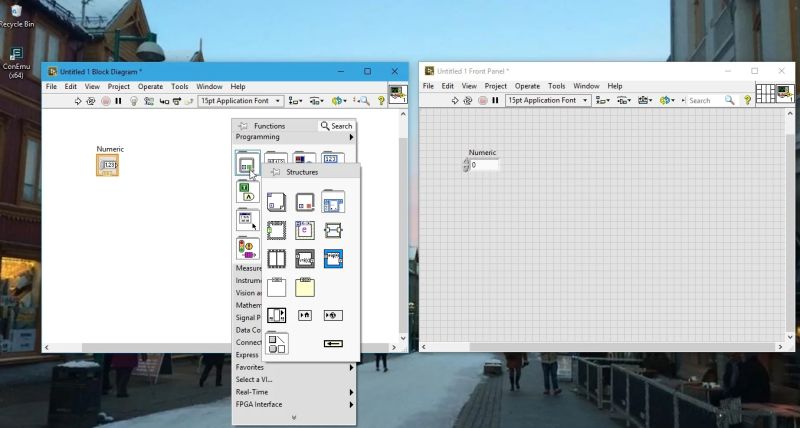Open File menu in Front Panel window
Image resolution: width=800 pixels, height=428 pixels.
[x=429, y=86]
